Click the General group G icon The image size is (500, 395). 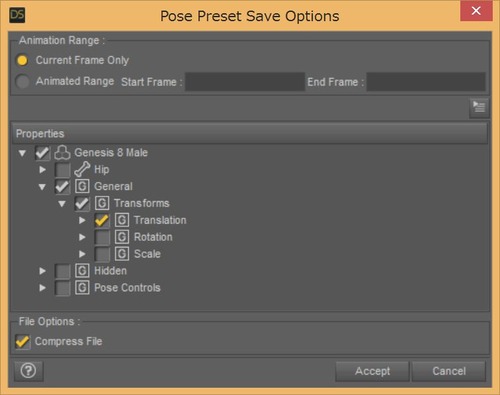coord(82,186)
